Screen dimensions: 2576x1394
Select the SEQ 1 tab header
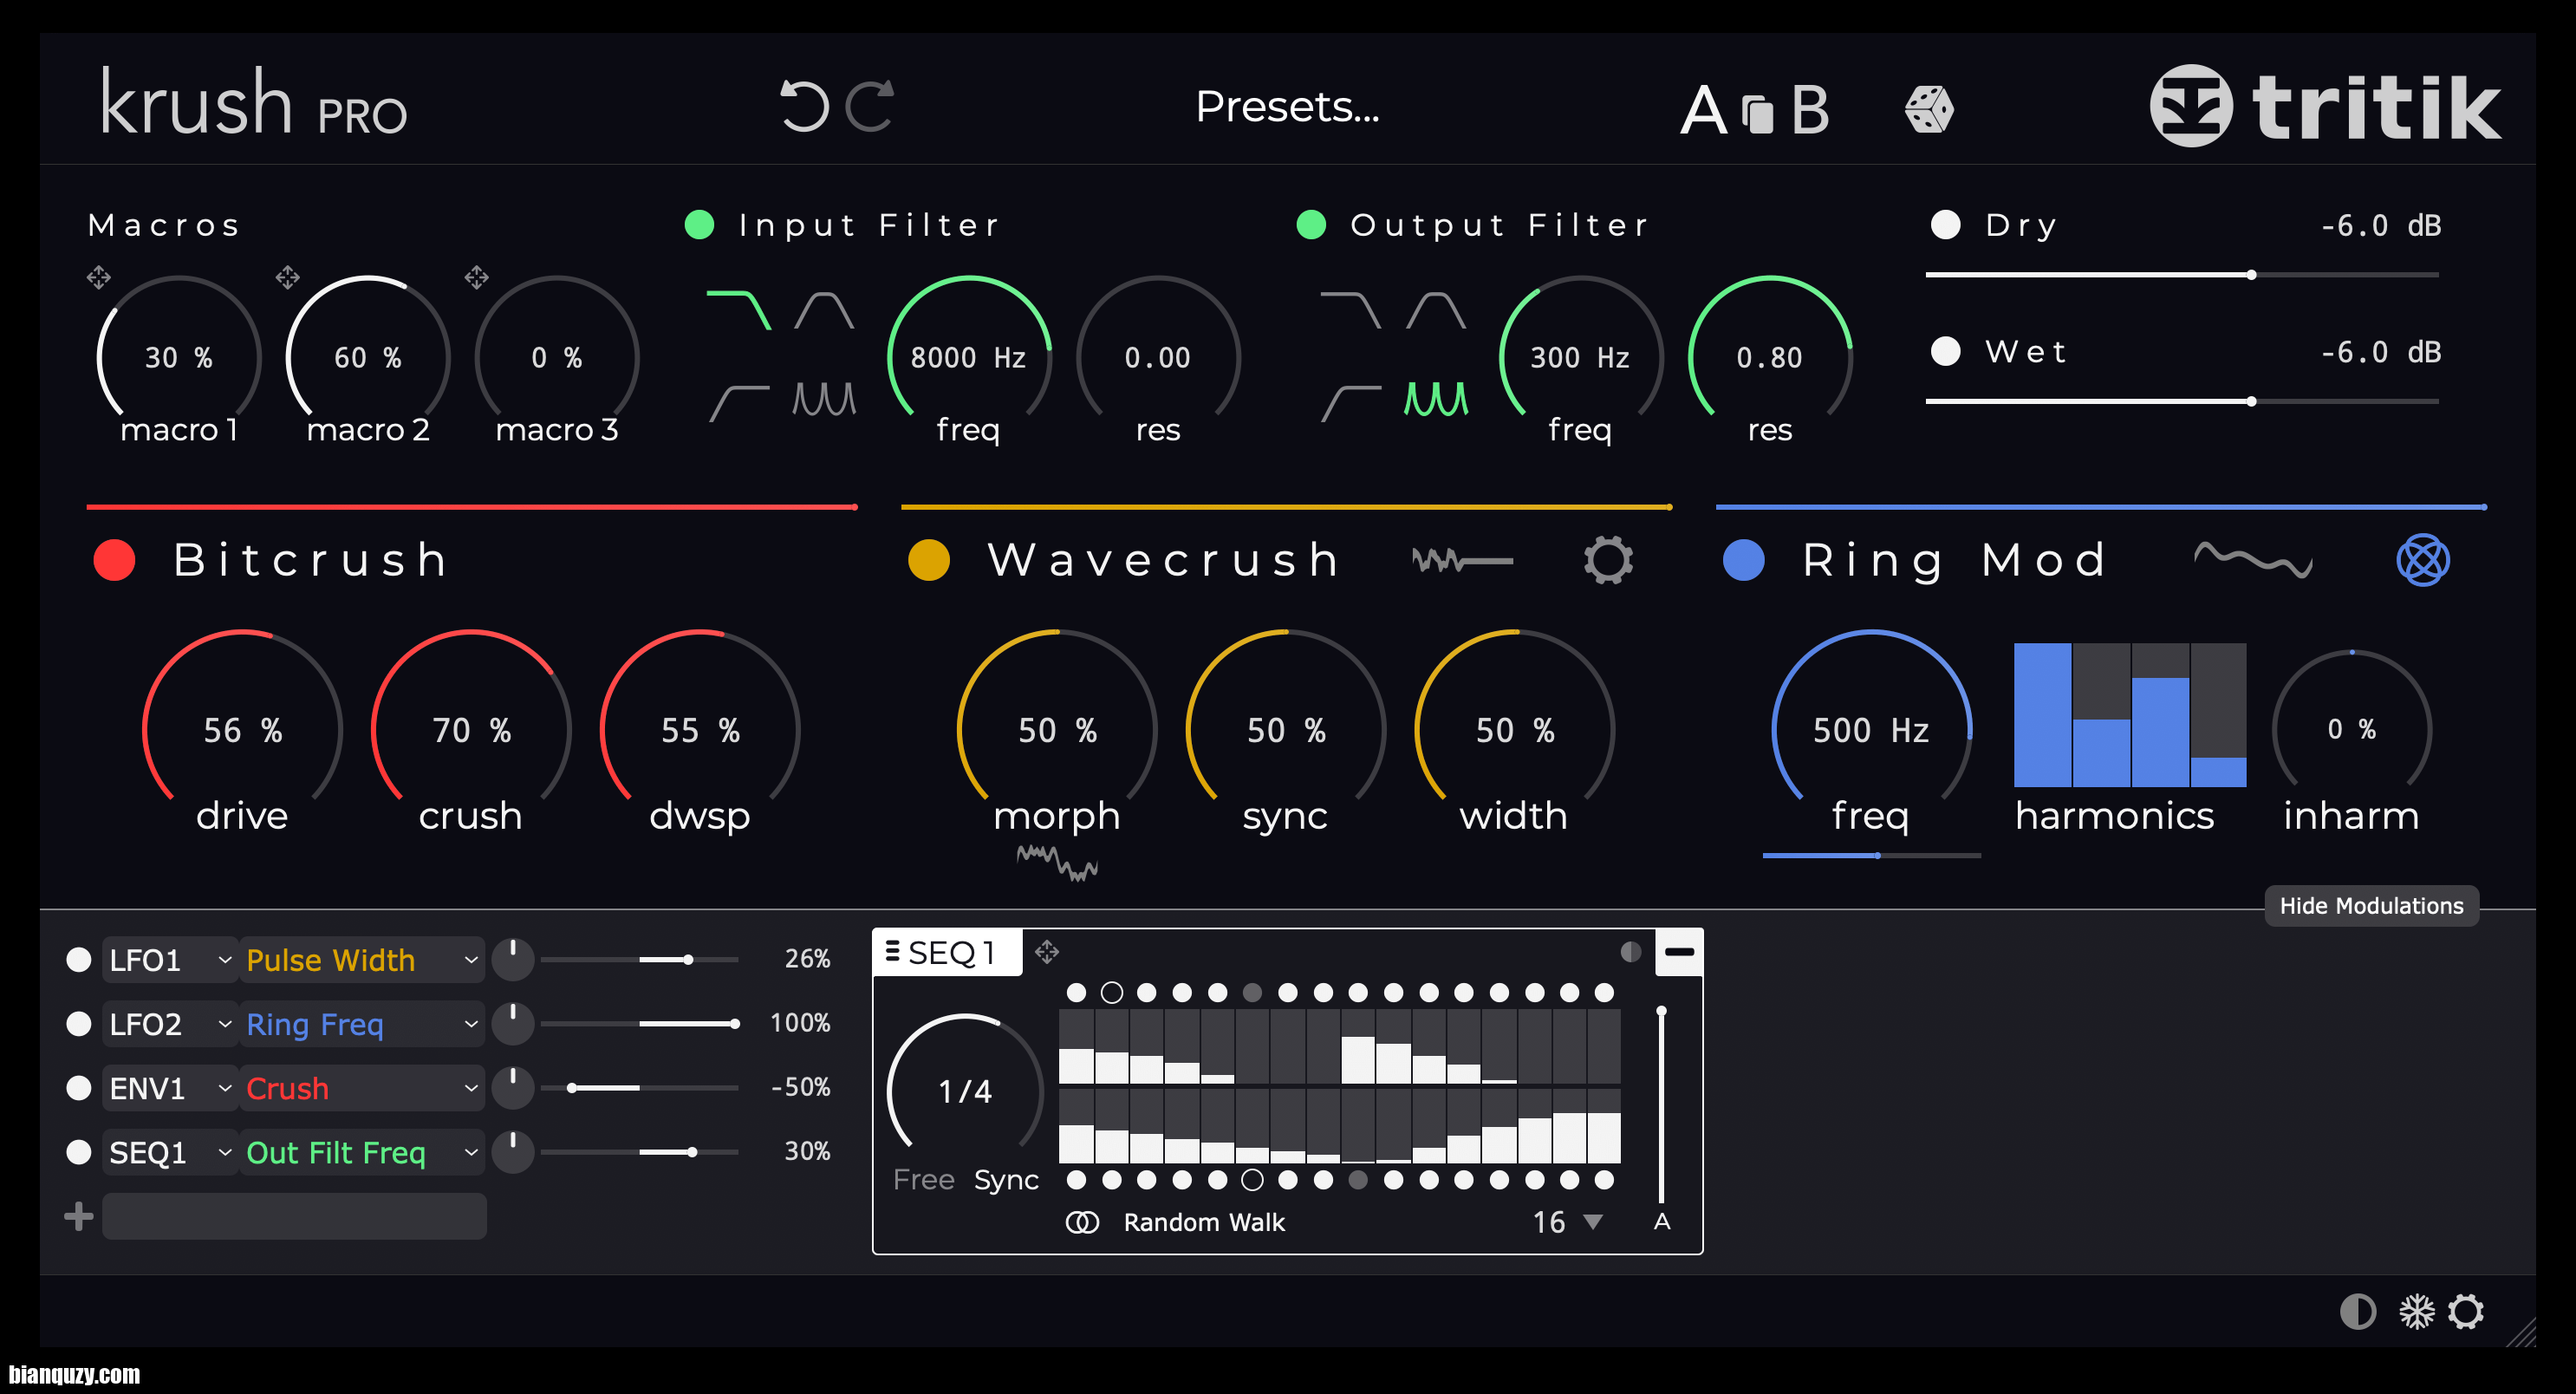pos(948,952)
